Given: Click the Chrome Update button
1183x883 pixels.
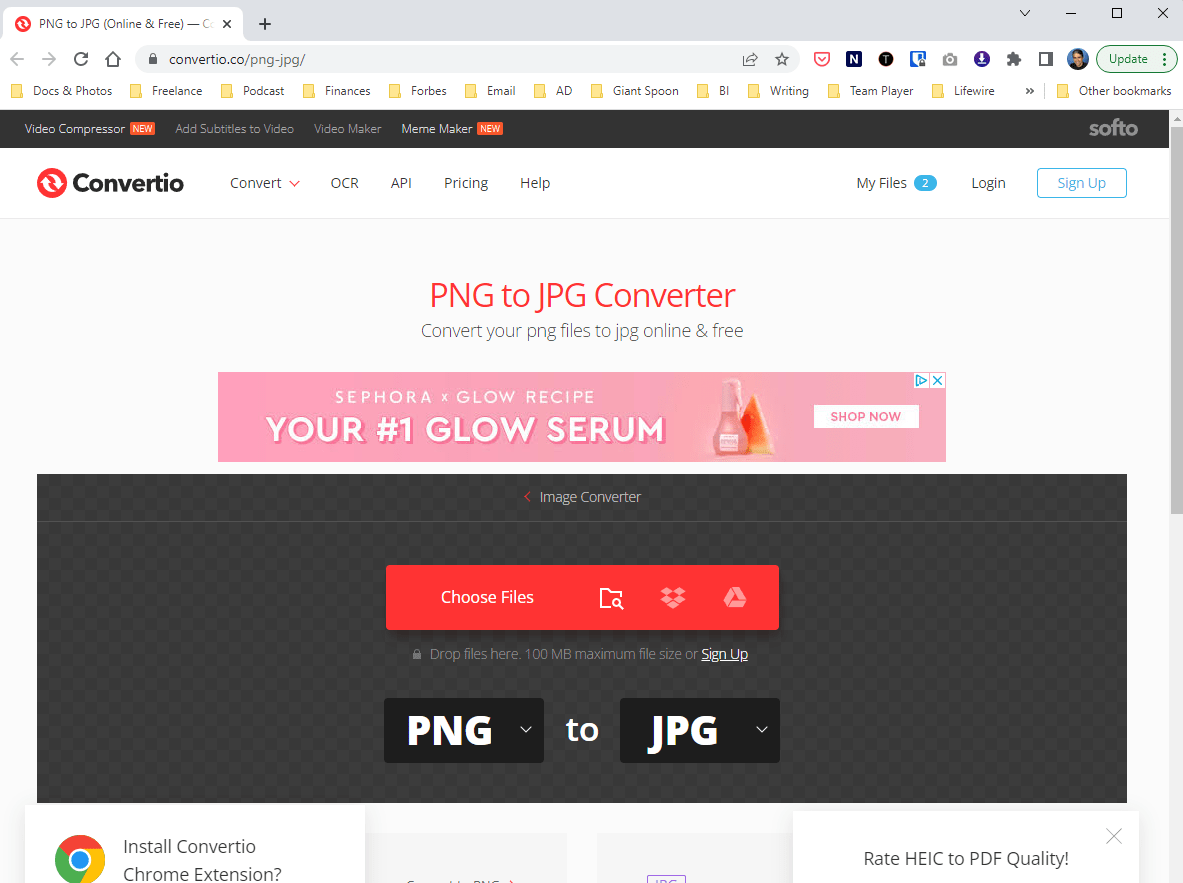Looking at the screenshot, I should [x=1137, y=59].
